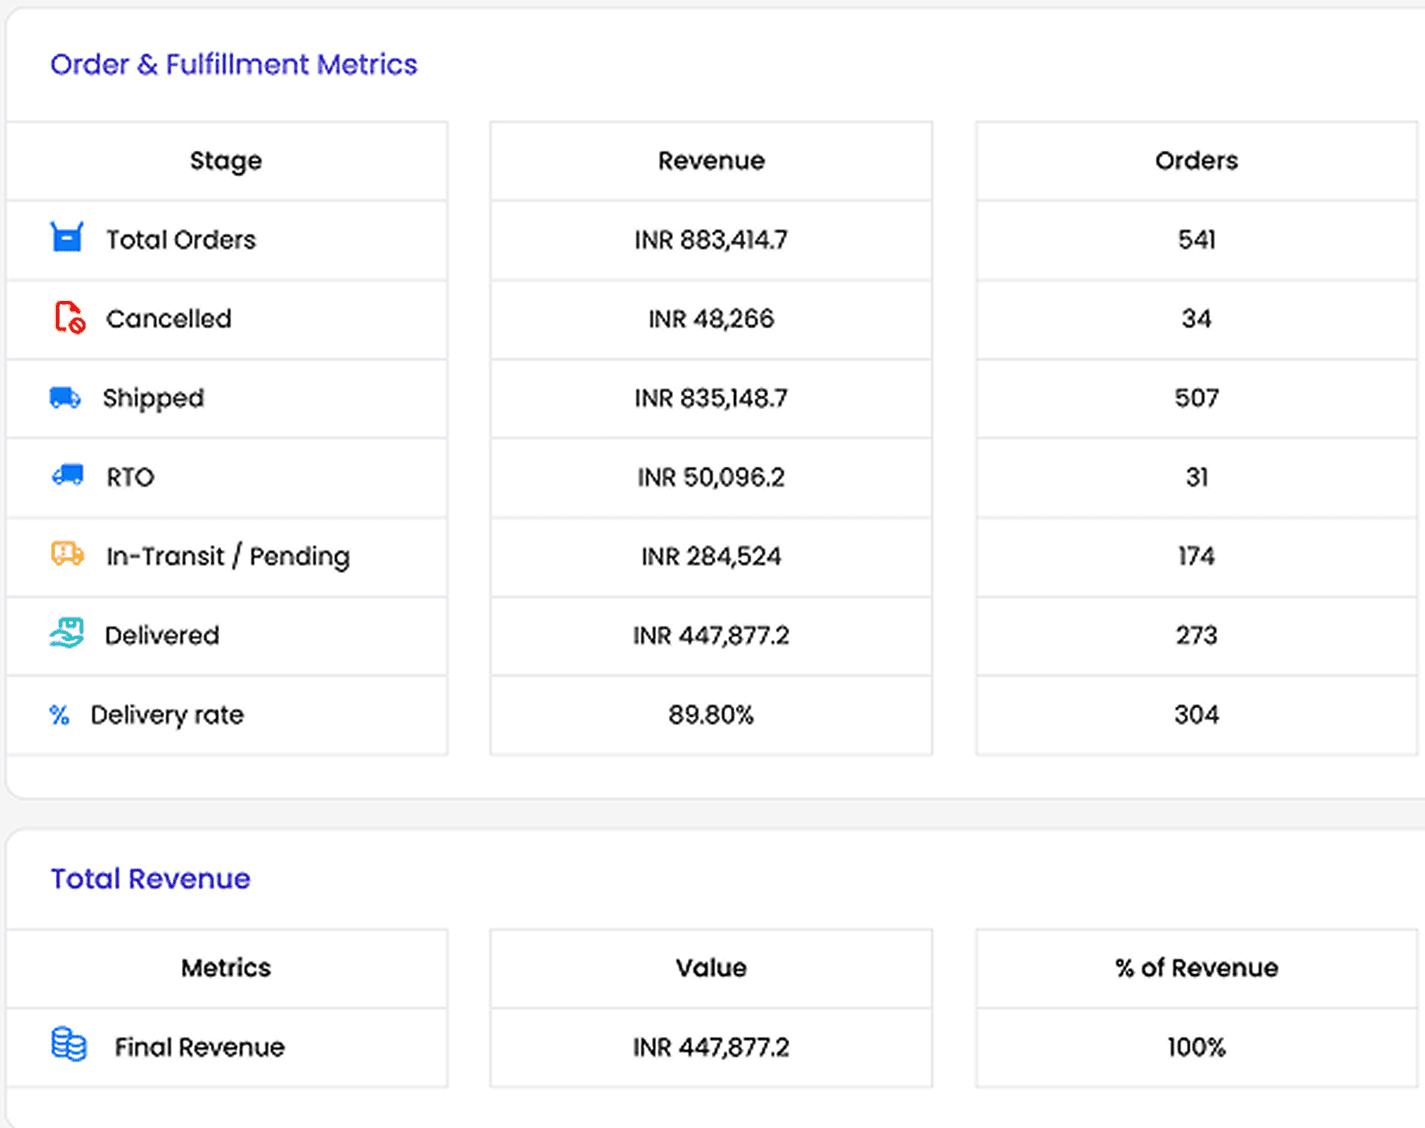
Task: Select the Total Revenue section heading
Action: click(x=150, y=879)
